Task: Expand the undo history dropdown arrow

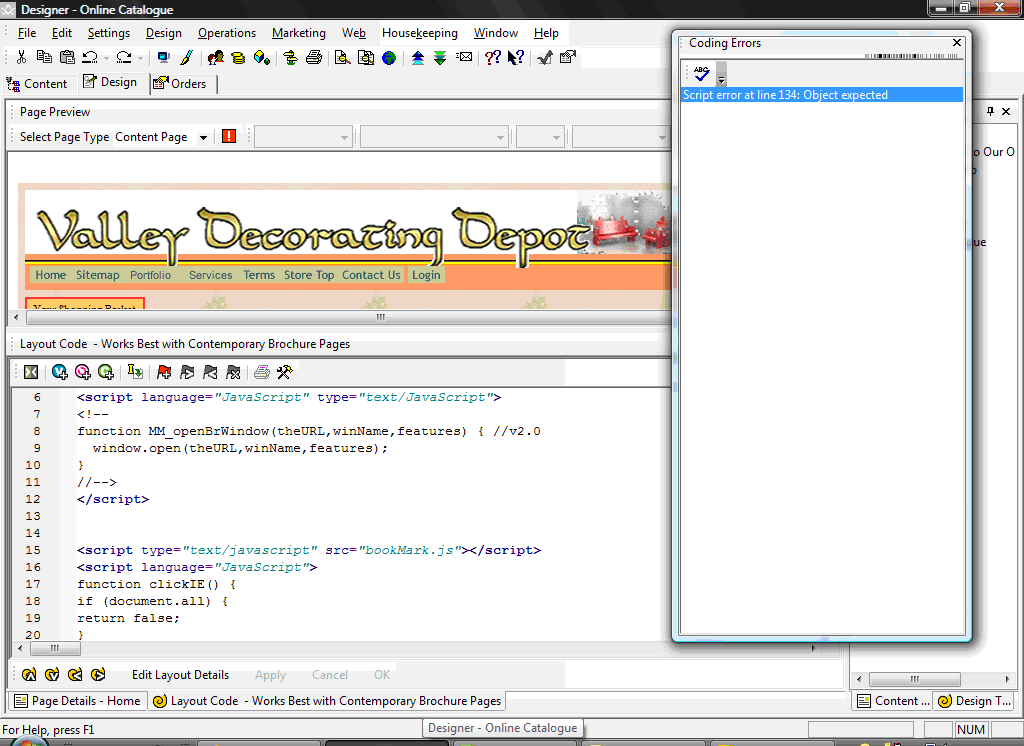Action: pos(106,58)
